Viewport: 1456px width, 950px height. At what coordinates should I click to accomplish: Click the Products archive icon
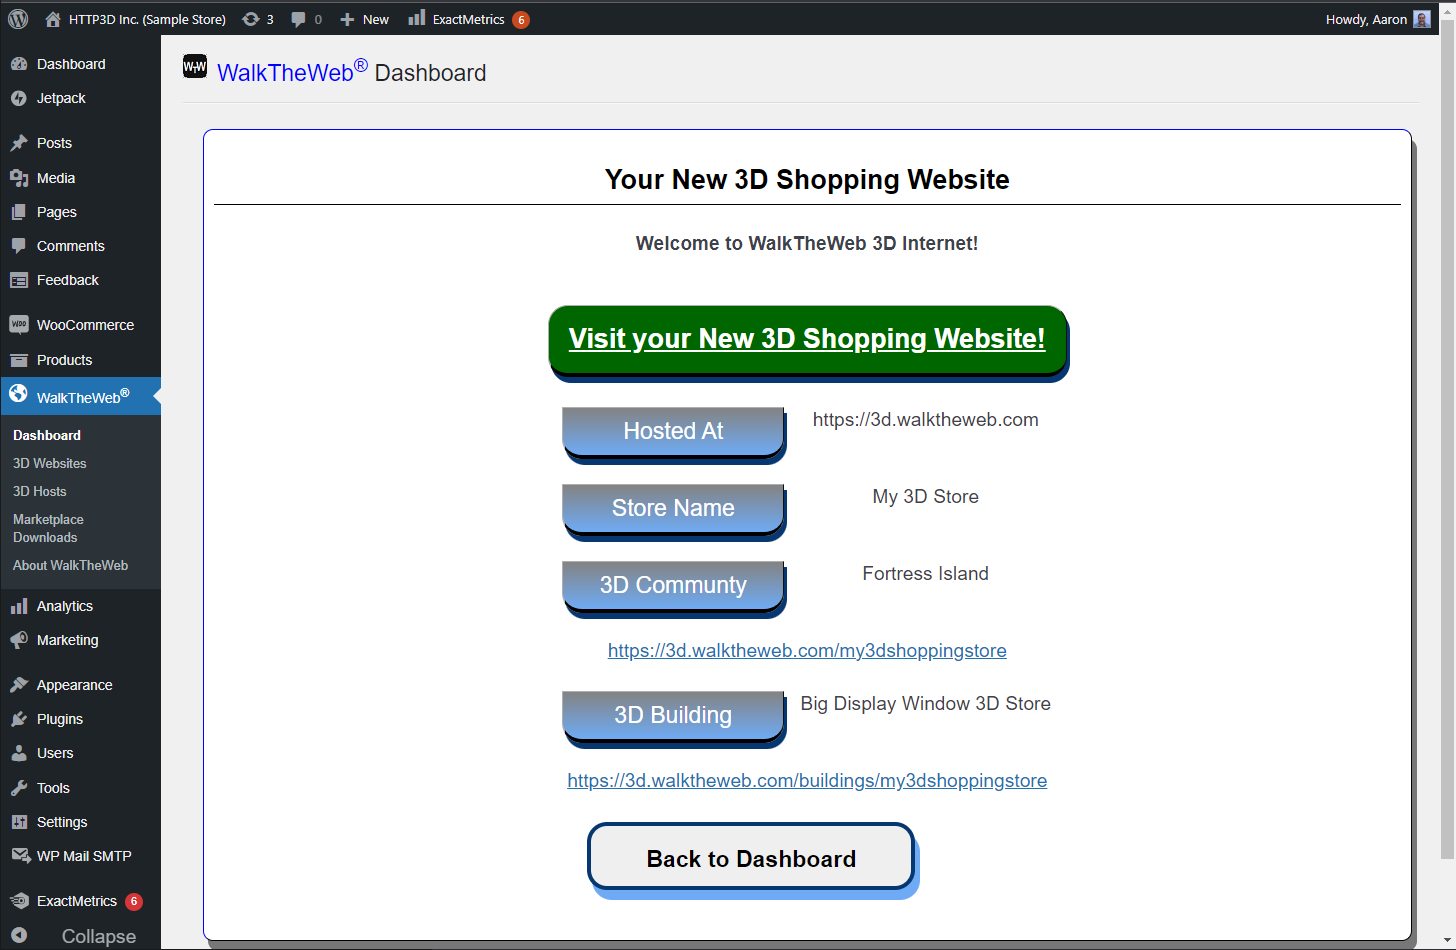pyautogui.click(x=19, y=360)
